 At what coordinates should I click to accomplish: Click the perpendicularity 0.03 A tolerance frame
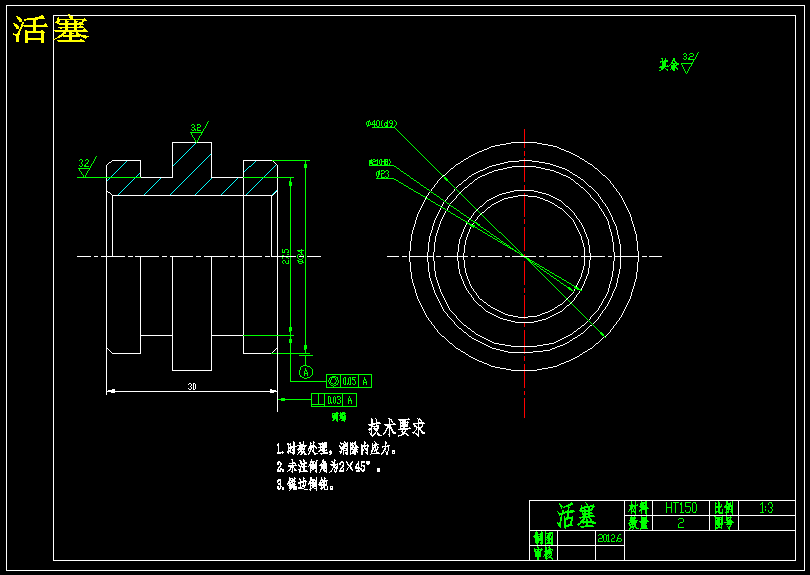pyautogui.click(x=334, y=400)
